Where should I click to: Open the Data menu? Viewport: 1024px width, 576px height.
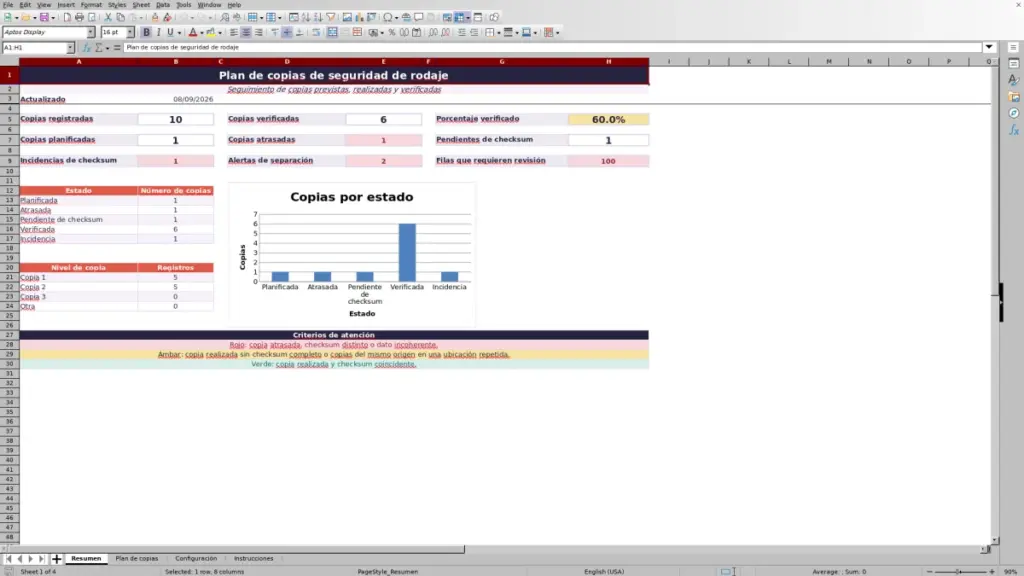pos(163,5)
